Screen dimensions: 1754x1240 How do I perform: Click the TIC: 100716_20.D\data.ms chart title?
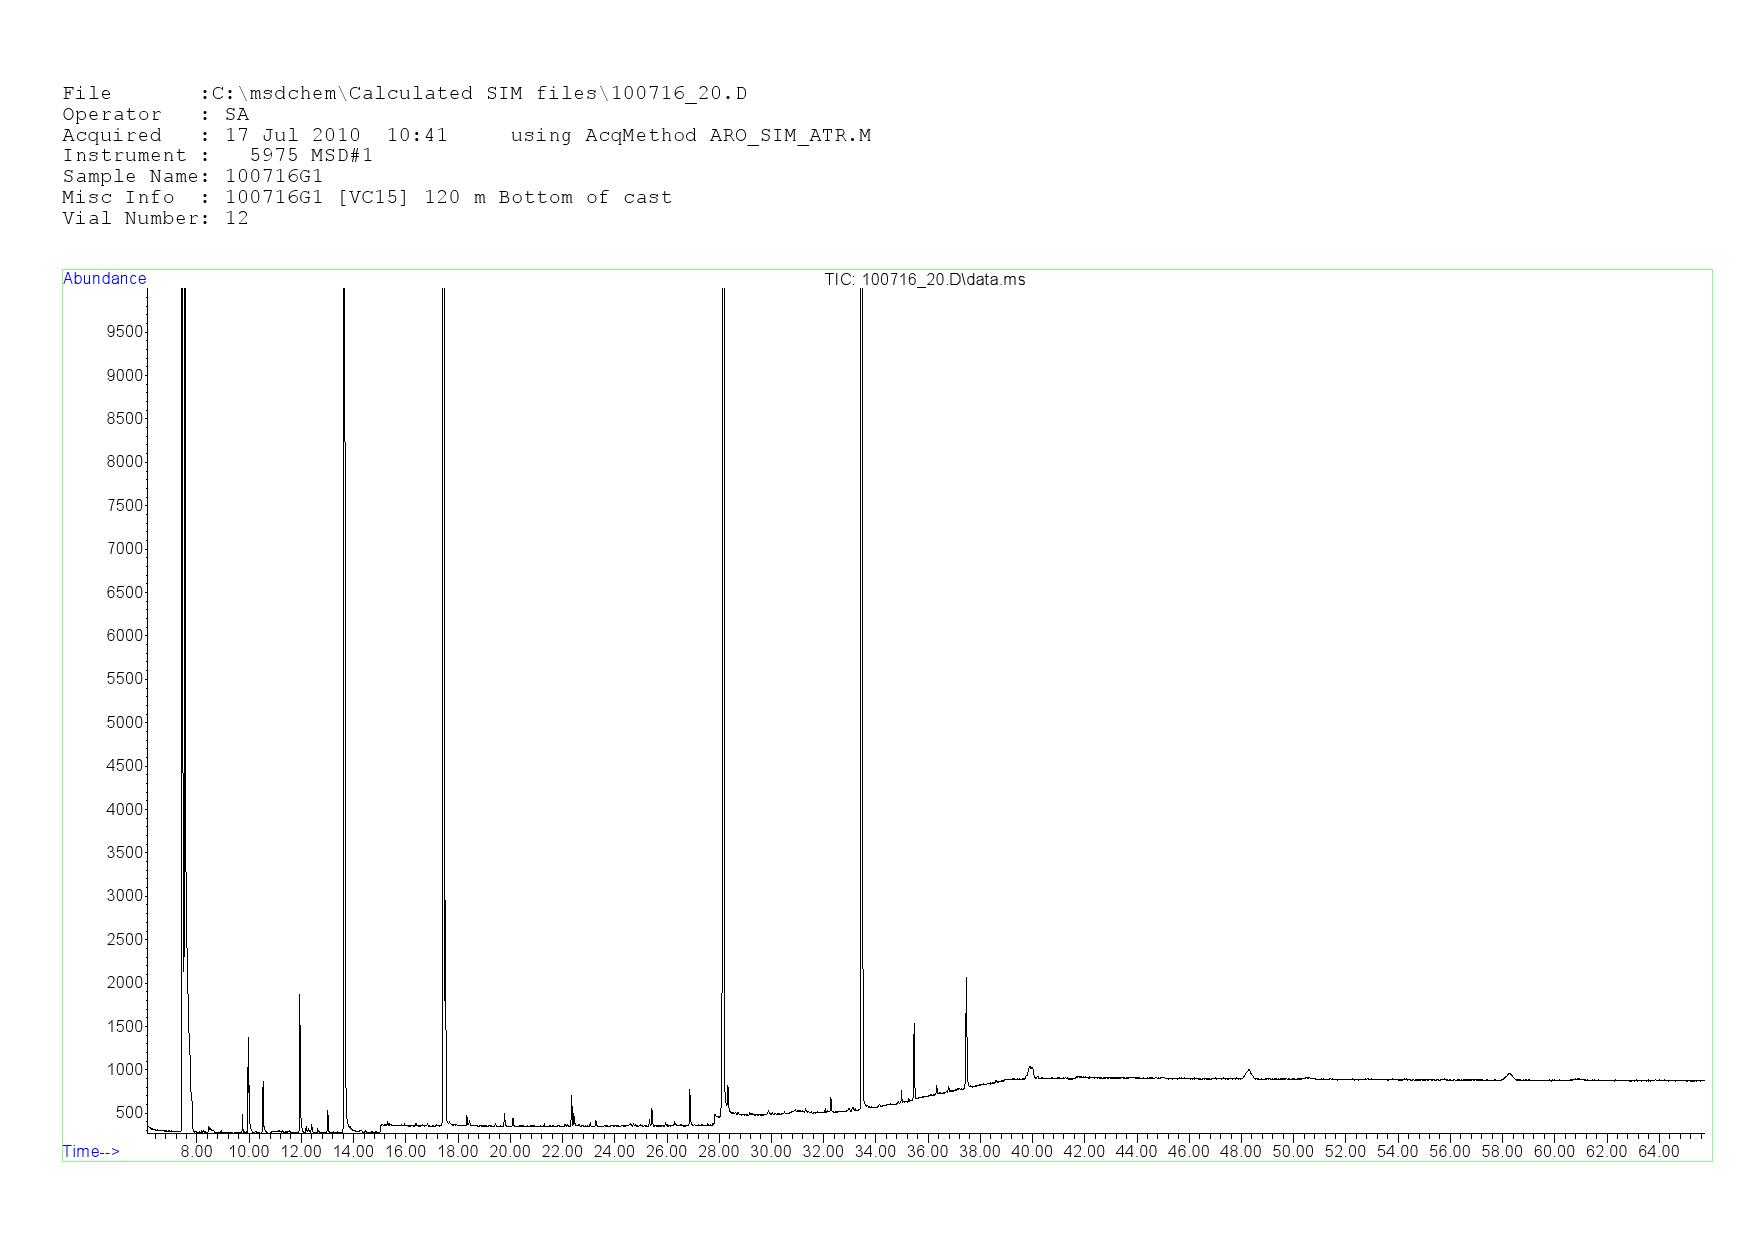point(924,280)
